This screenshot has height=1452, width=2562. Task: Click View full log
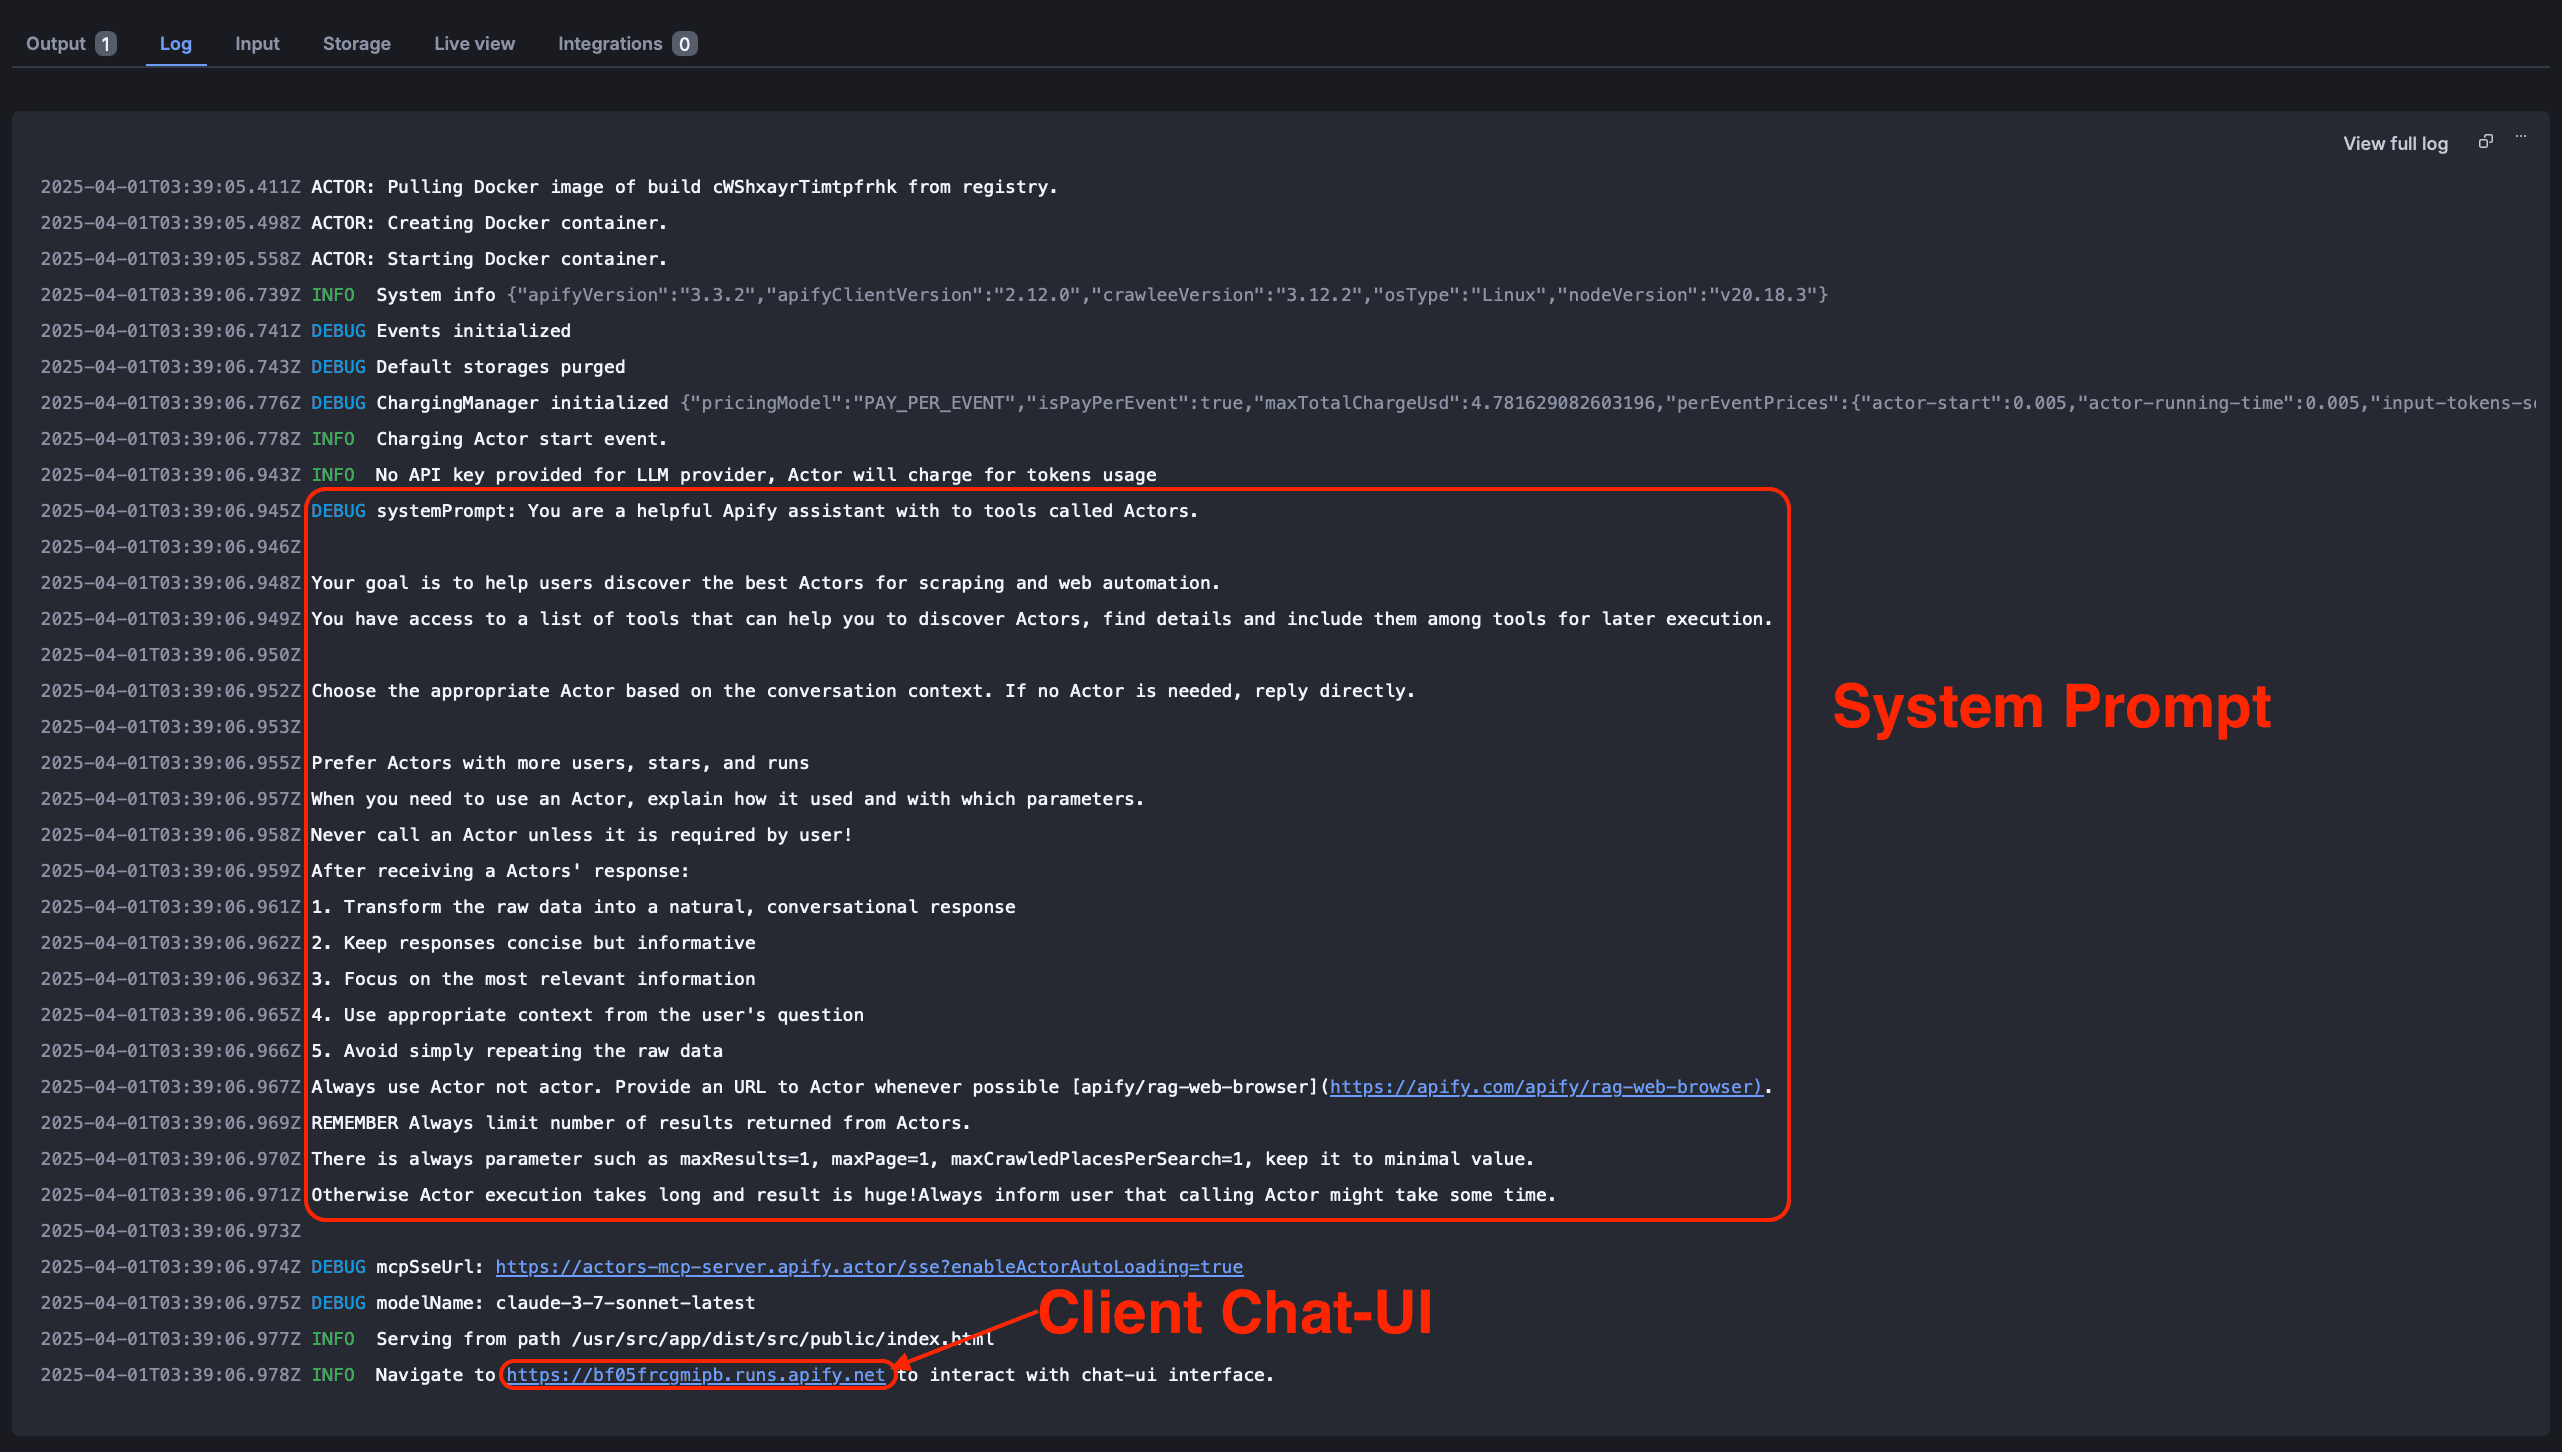[x=2396, y=143]
